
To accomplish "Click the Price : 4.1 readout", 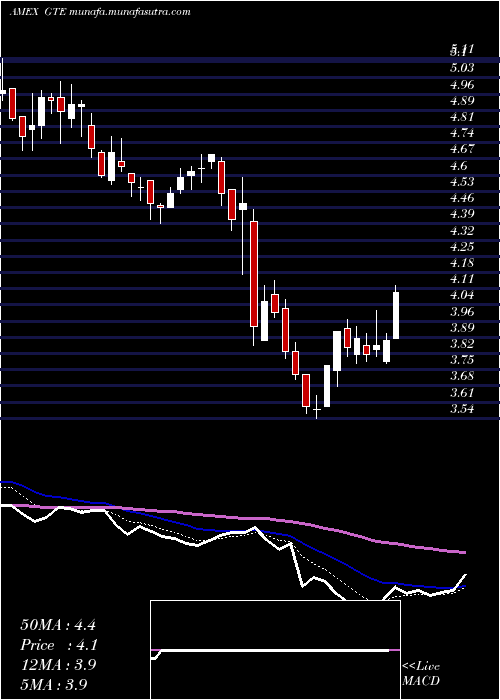I will point(58,645).
